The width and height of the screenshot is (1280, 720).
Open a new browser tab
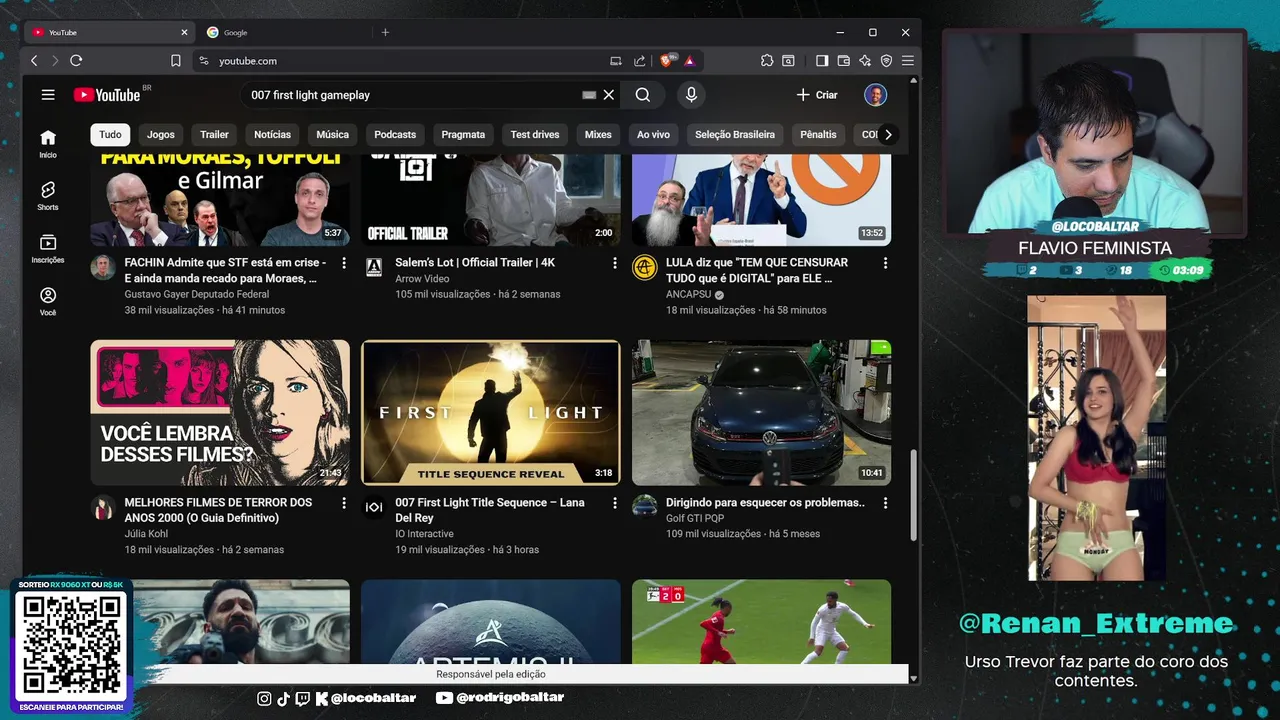tap(385, 32)
